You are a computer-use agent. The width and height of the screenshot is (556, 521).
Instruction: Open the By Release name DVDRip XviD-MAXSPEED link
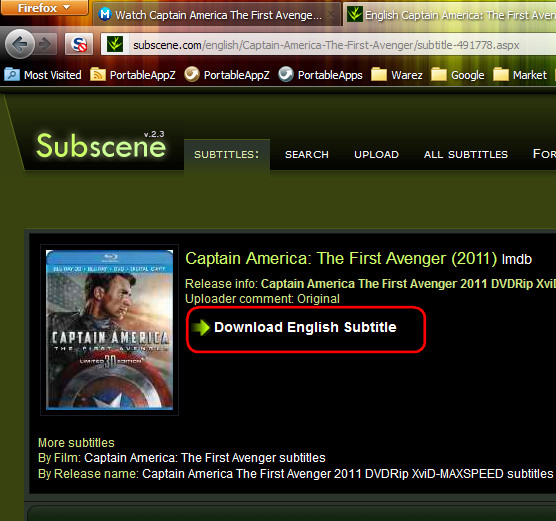click(x=347, y=473)
